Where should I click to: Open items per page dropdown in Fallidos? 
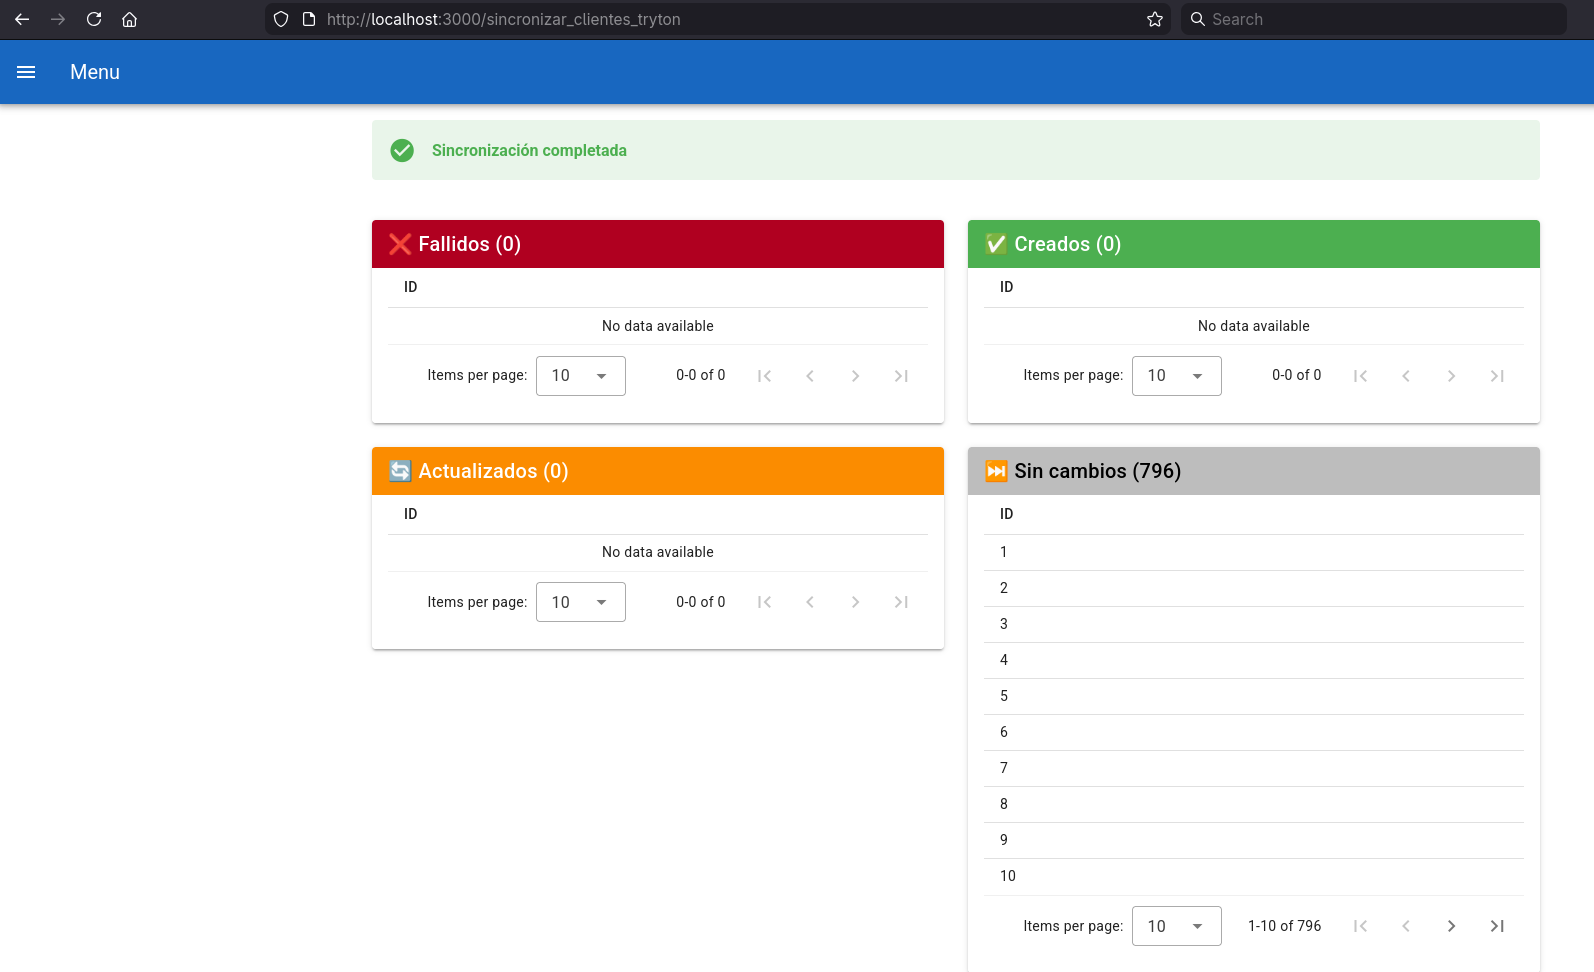click(x=580, y=376)
